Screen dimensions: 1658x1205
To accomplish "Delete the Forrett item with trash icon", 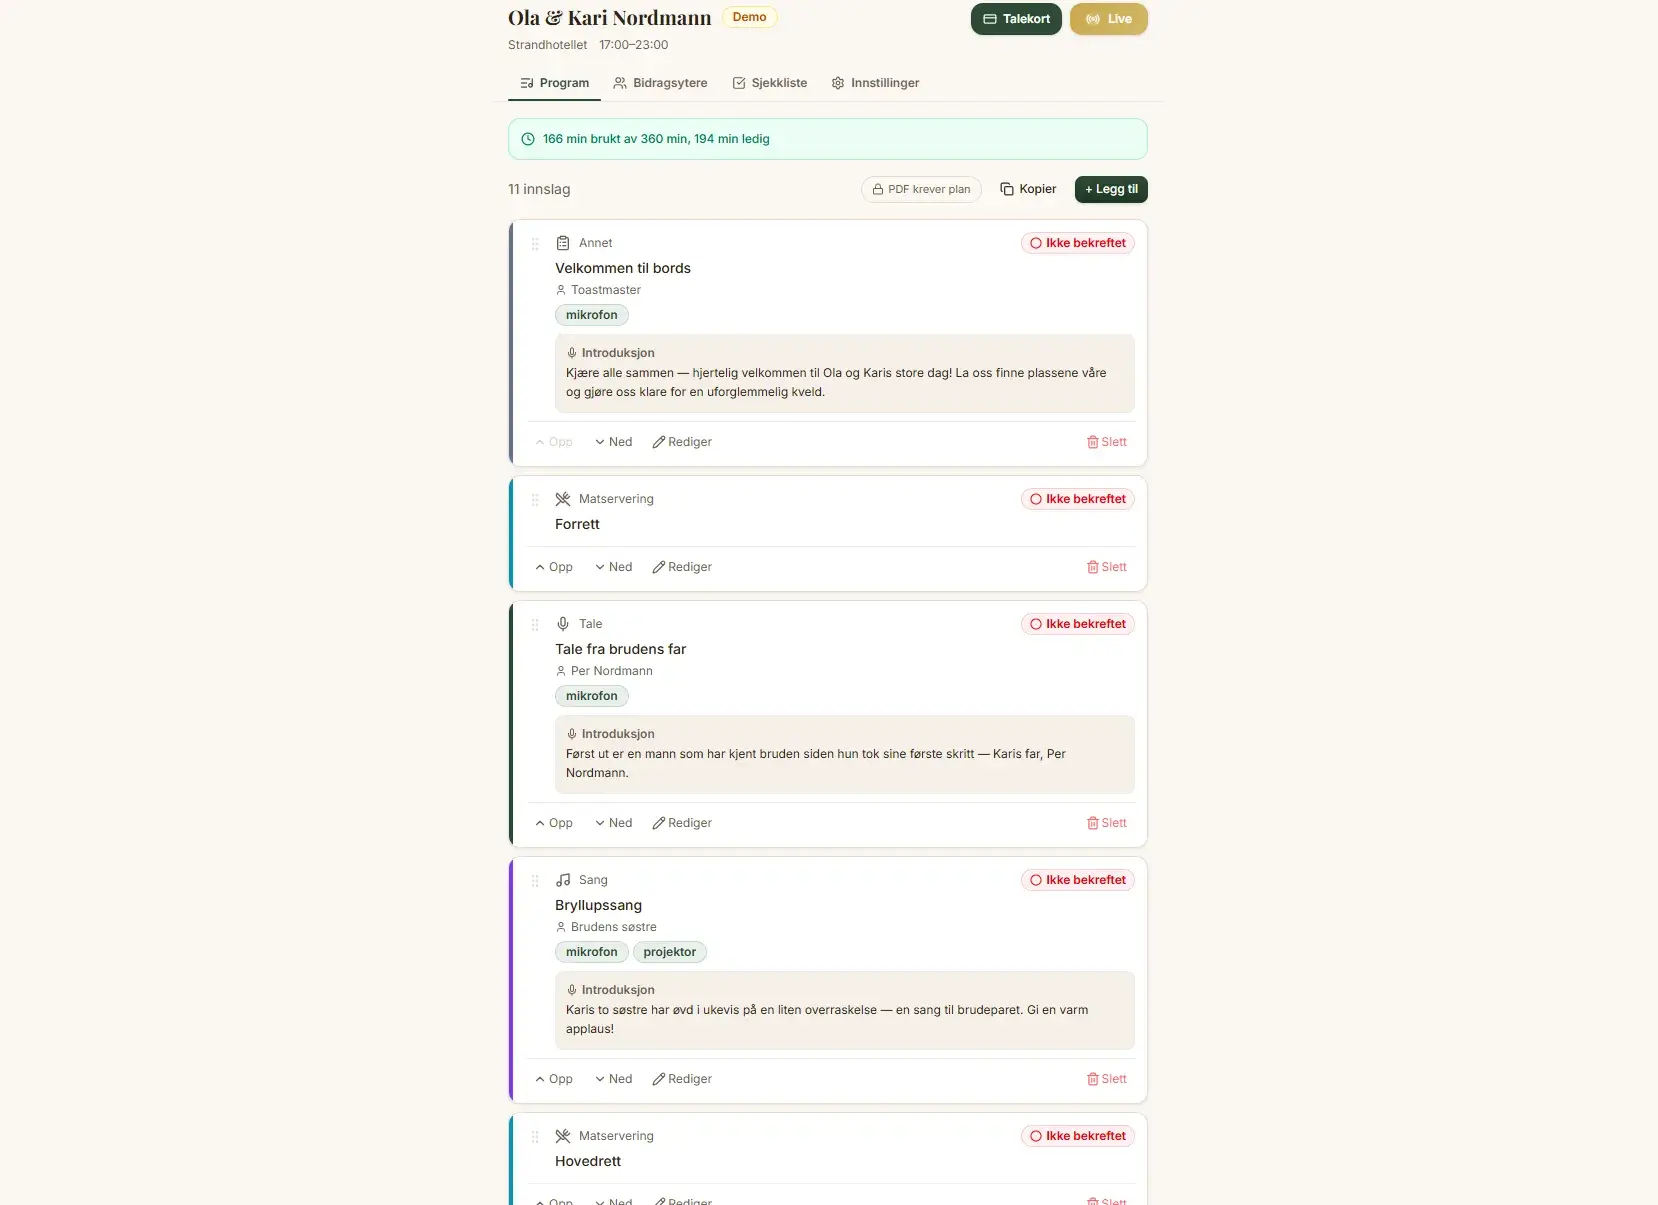I will pyautogui.click(x=1106, y=567).
